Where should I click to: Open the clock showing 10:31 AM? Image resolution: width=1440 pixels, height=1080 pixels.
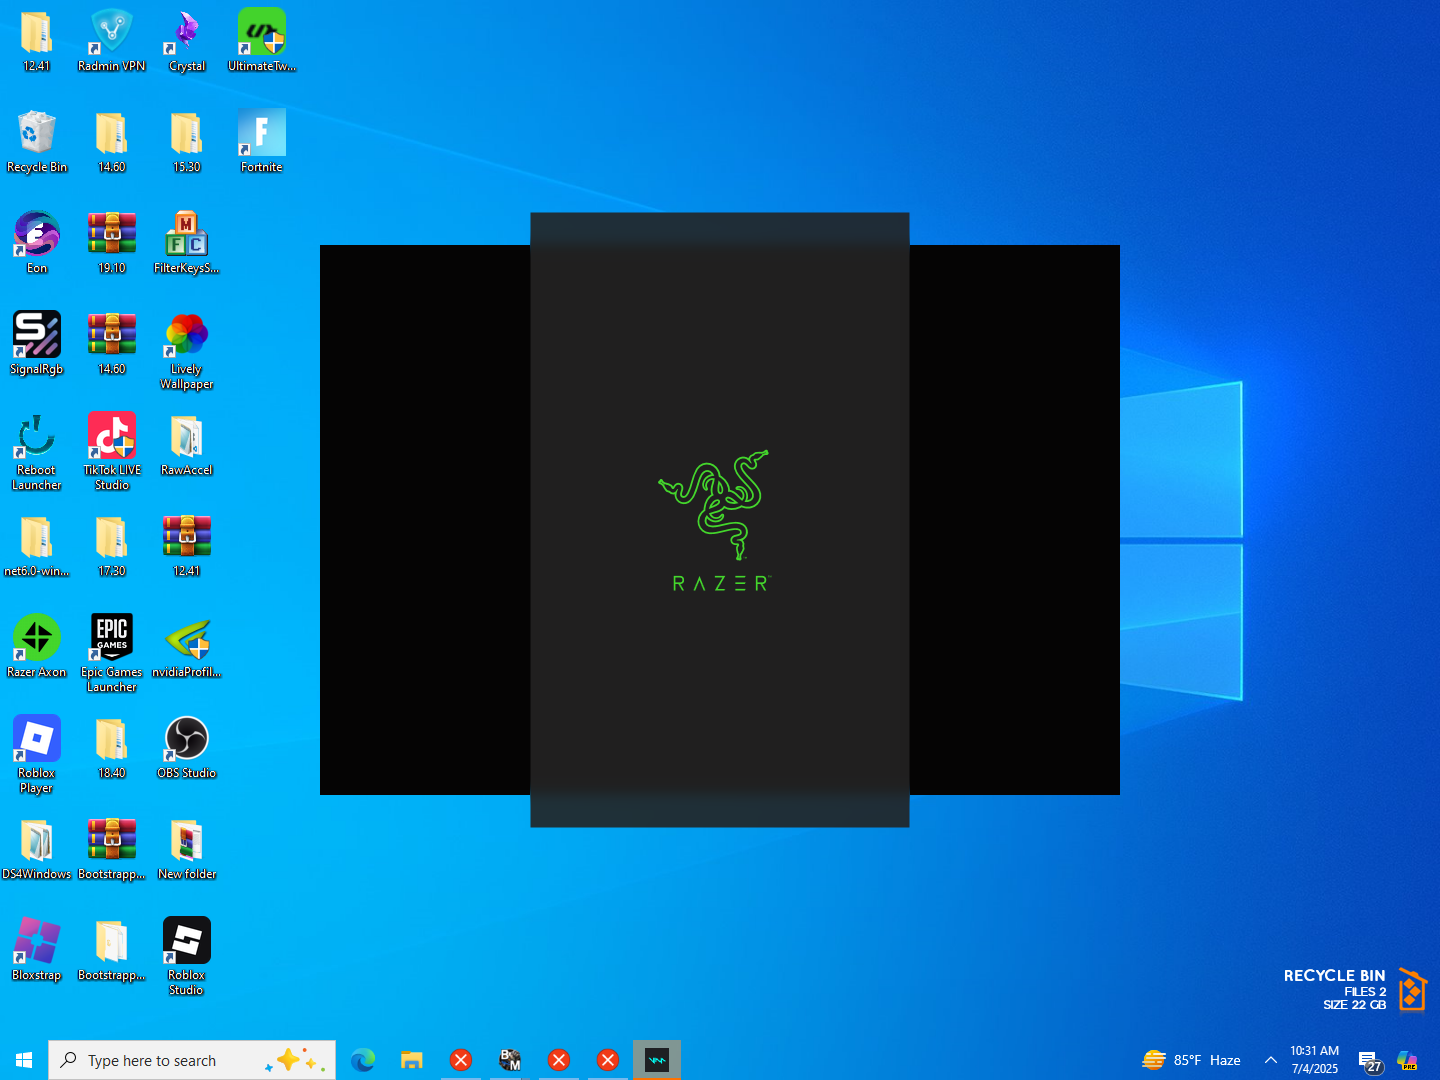(x=1314, y=1060)
